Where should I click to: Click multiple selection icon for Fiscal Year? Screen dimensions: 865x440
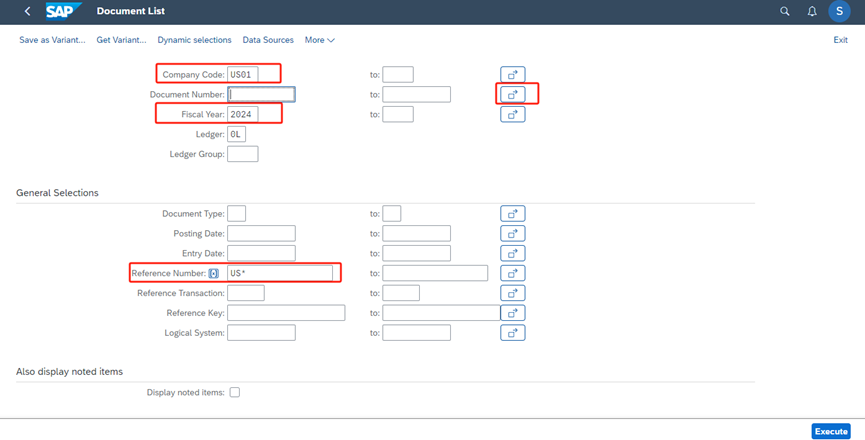coord(512,114)
